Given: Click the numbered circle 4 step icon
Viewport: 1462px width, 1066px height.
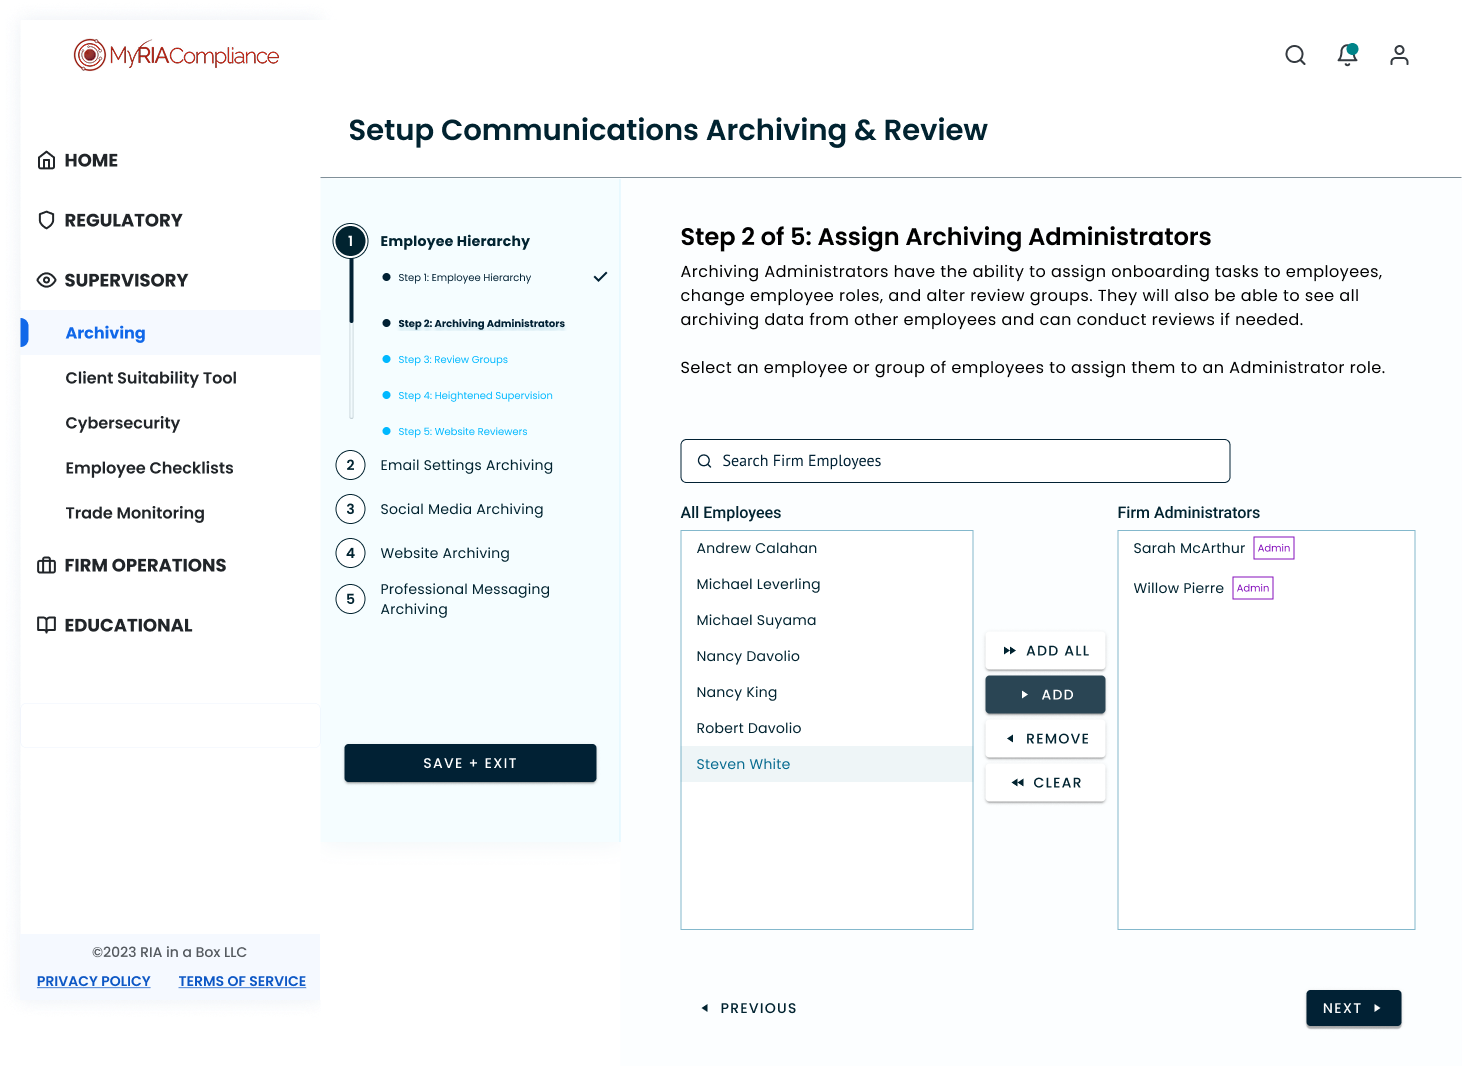Looking at the screenshot, I should pyautogui.click(x=350, y=553).
